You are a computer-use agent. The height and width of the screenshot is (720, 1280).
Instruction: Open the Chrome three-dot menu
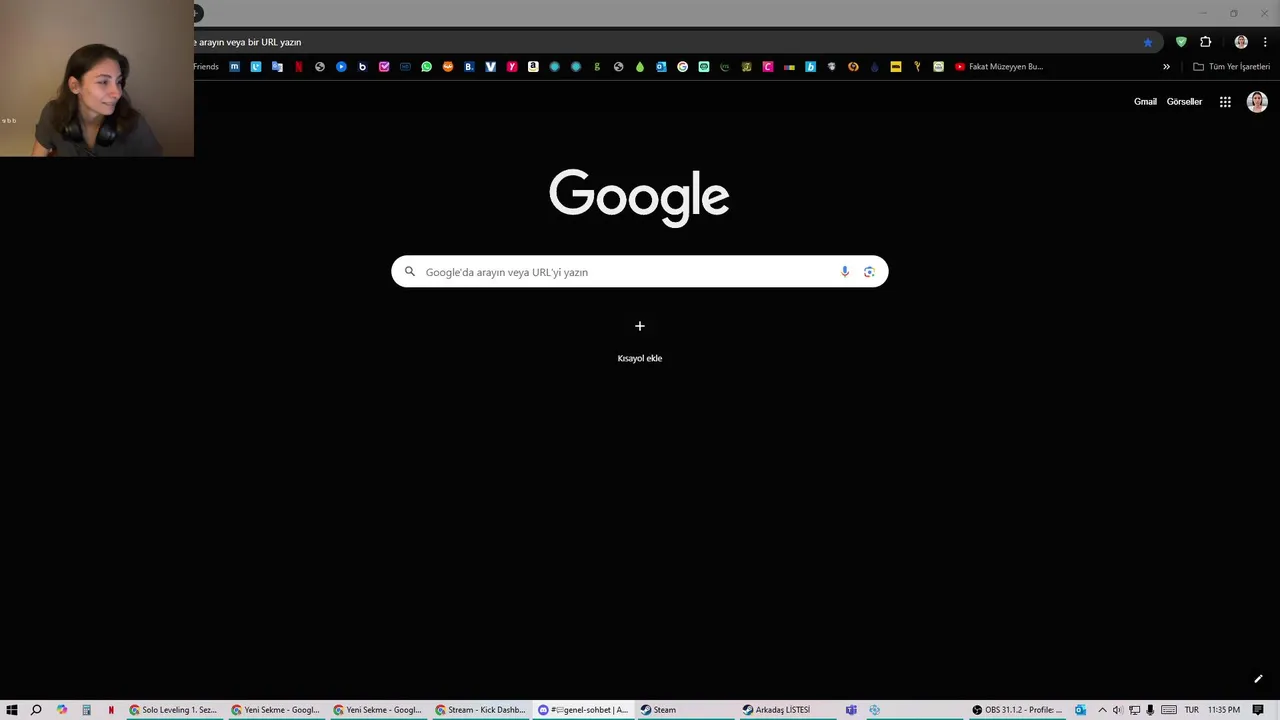tap(1265, 42)
